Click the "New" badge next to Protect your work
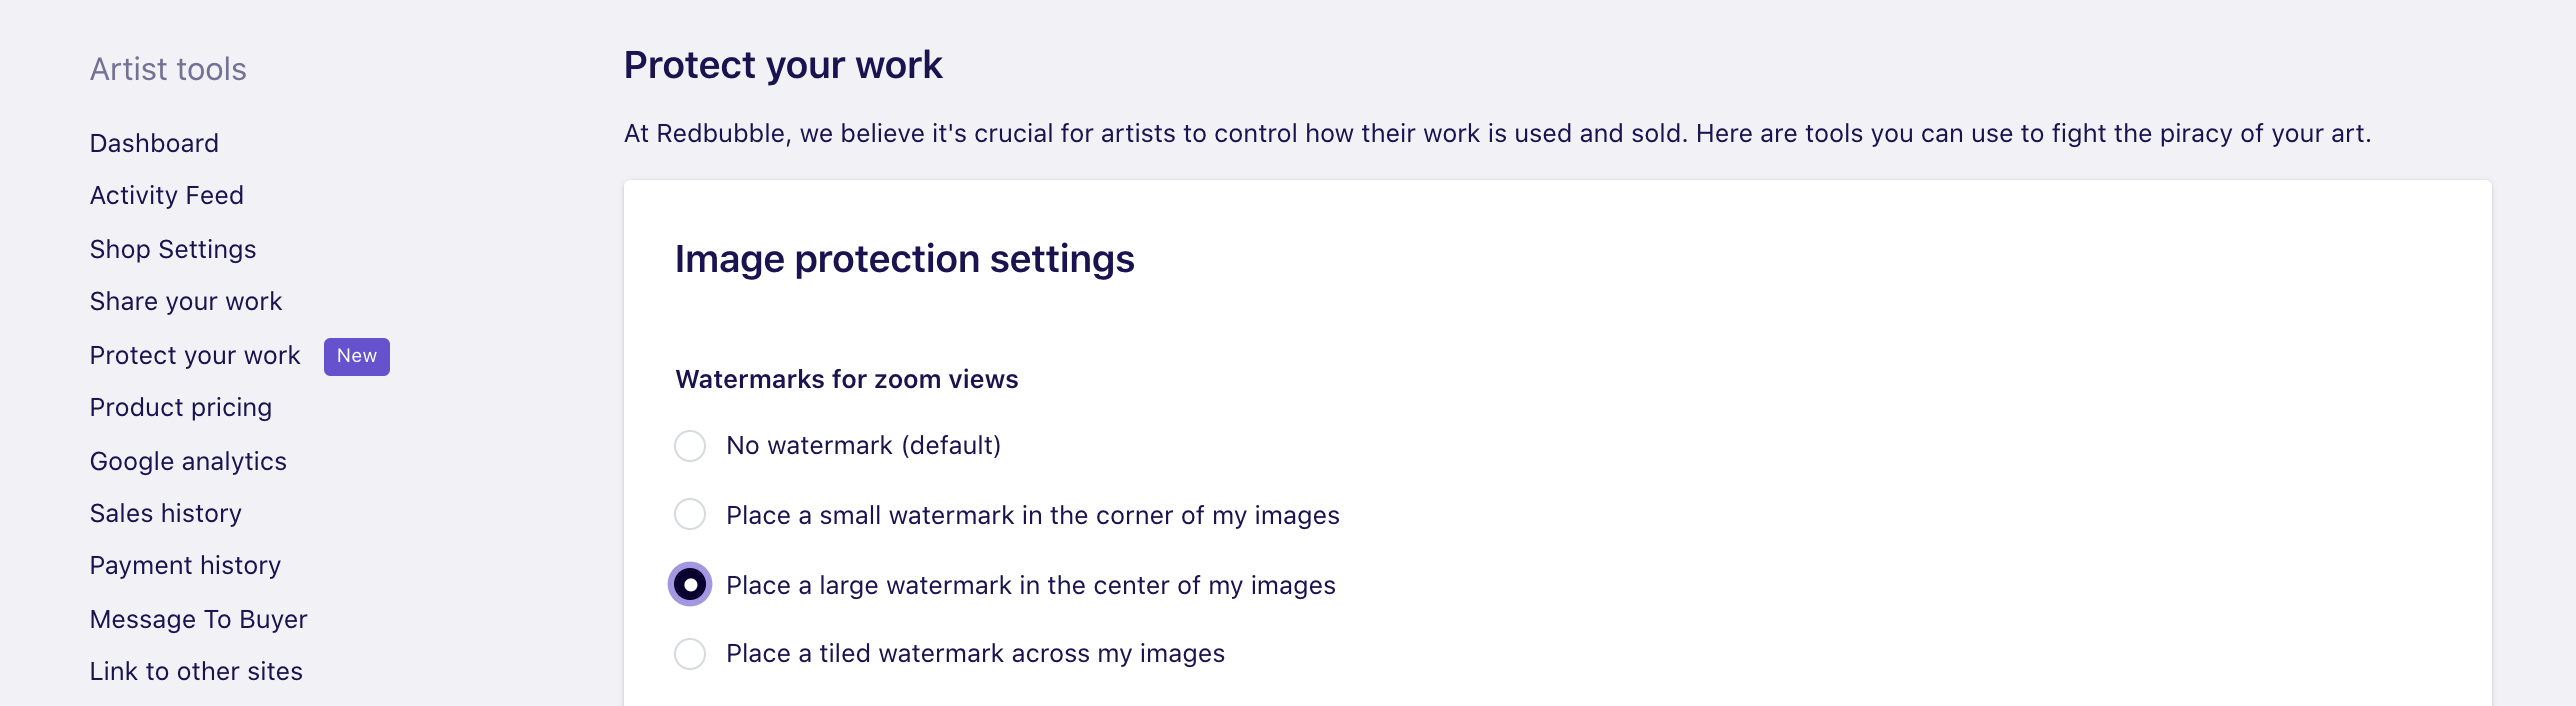Viewport: 2576px width, 706px height. (x=356, y=355)
